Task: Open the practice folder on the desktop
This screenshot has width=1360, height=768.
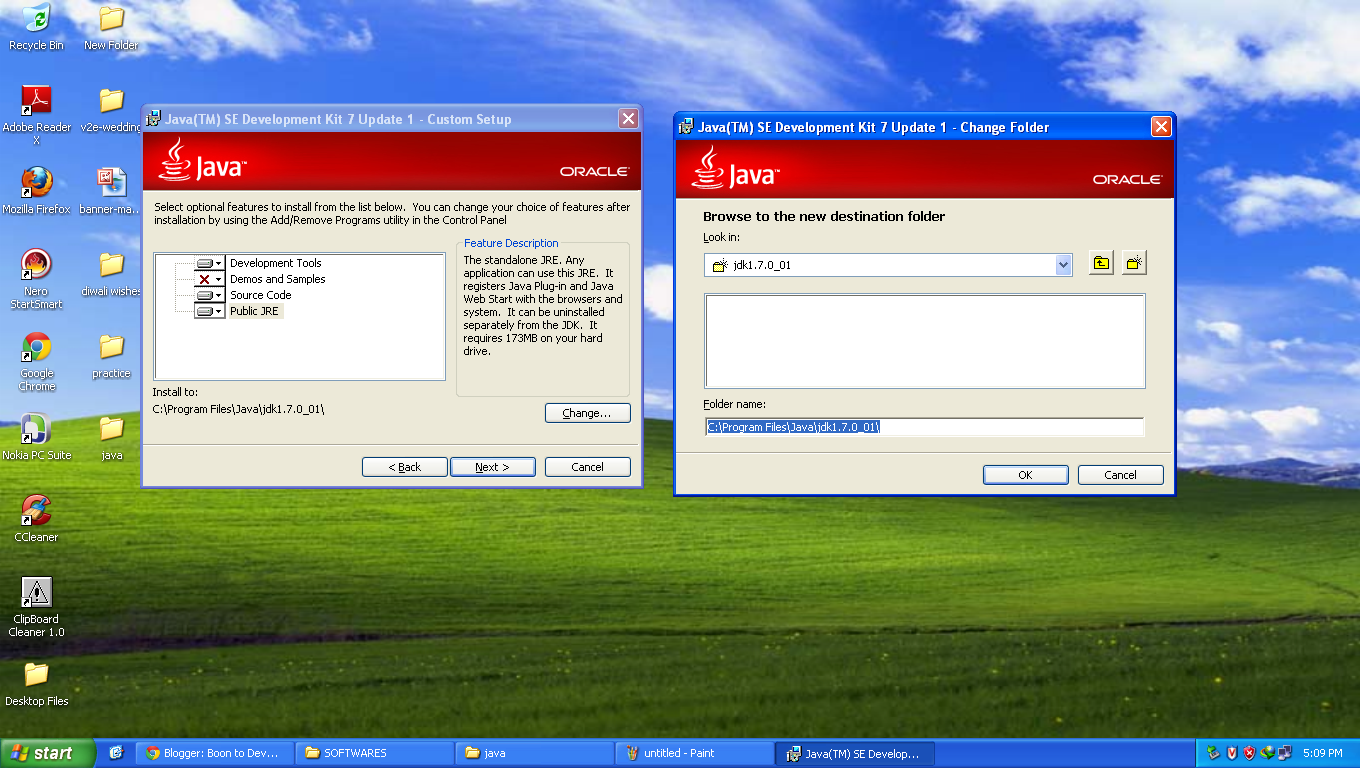Action: pos(111,355)
